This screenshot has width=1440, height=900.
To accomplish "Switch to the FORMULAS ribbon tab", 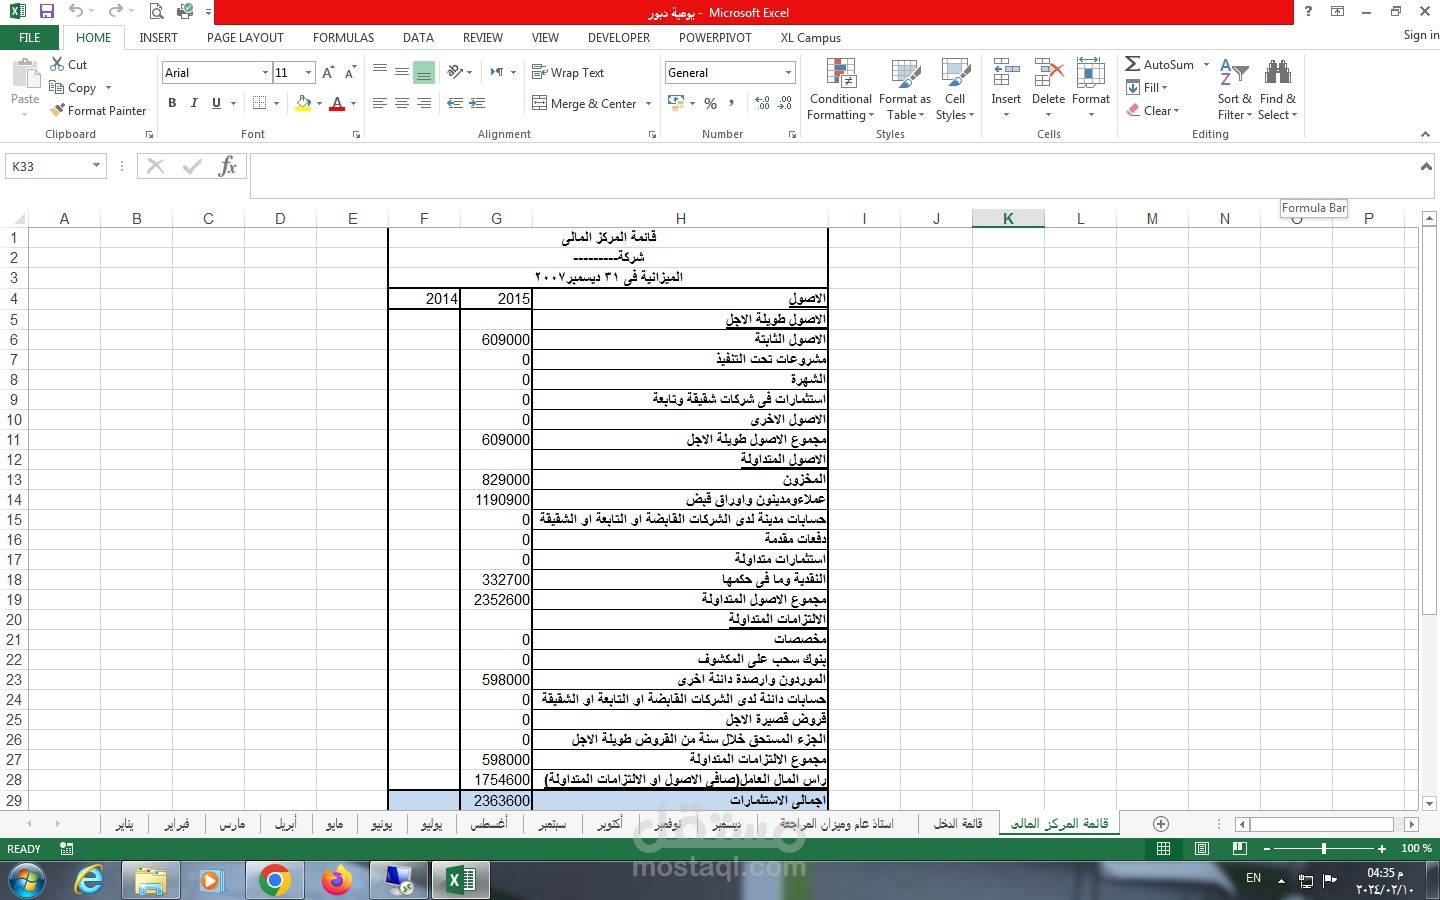I will tap(343, 38).
